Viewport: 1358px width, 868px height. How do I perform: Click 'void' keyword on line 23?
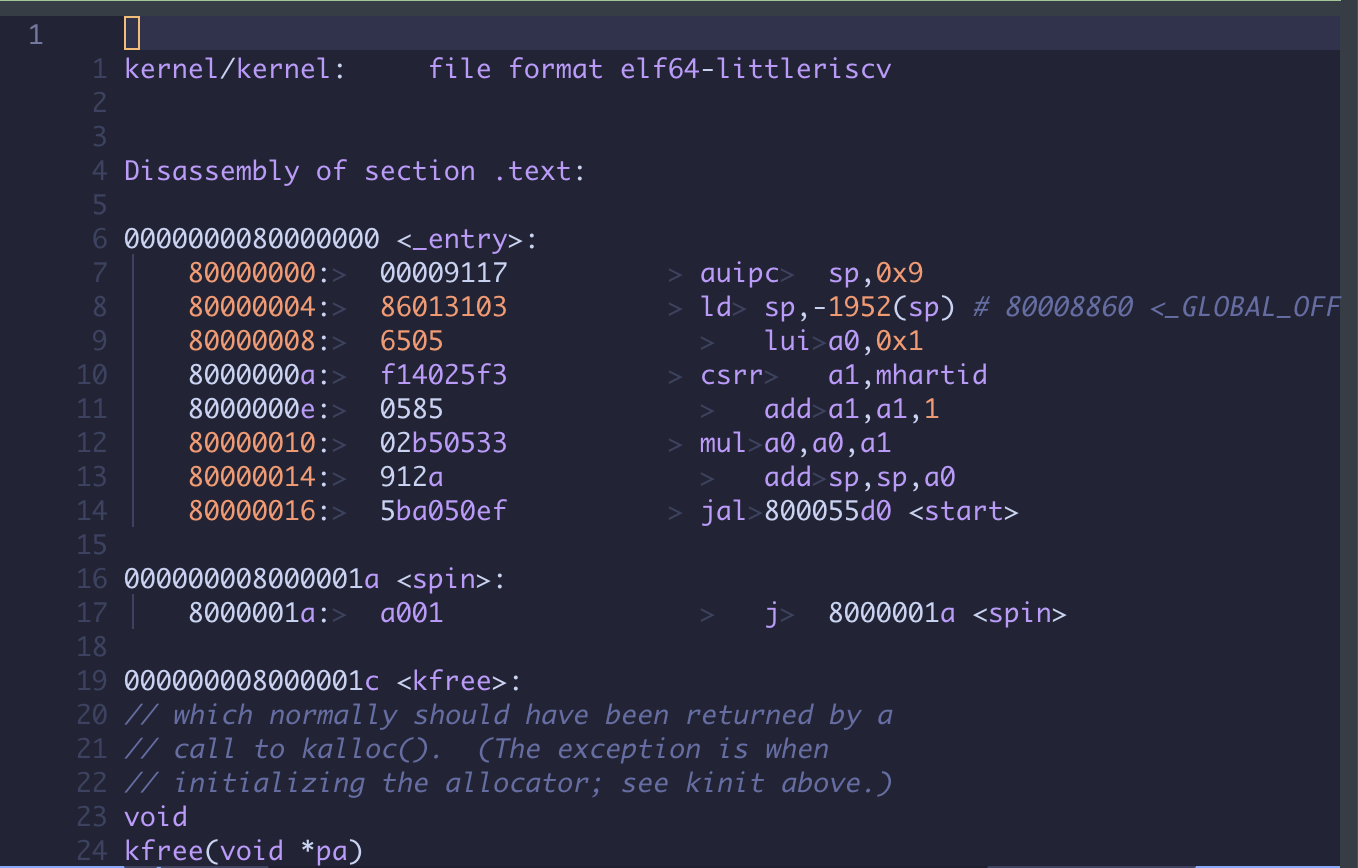[156, 817]
